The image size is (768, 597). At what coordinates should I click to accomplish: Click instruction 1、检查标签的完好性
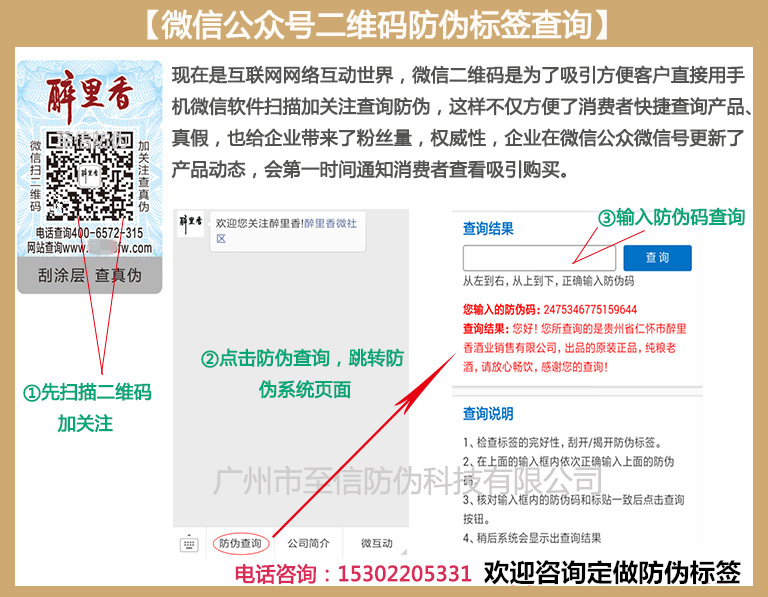563,443
